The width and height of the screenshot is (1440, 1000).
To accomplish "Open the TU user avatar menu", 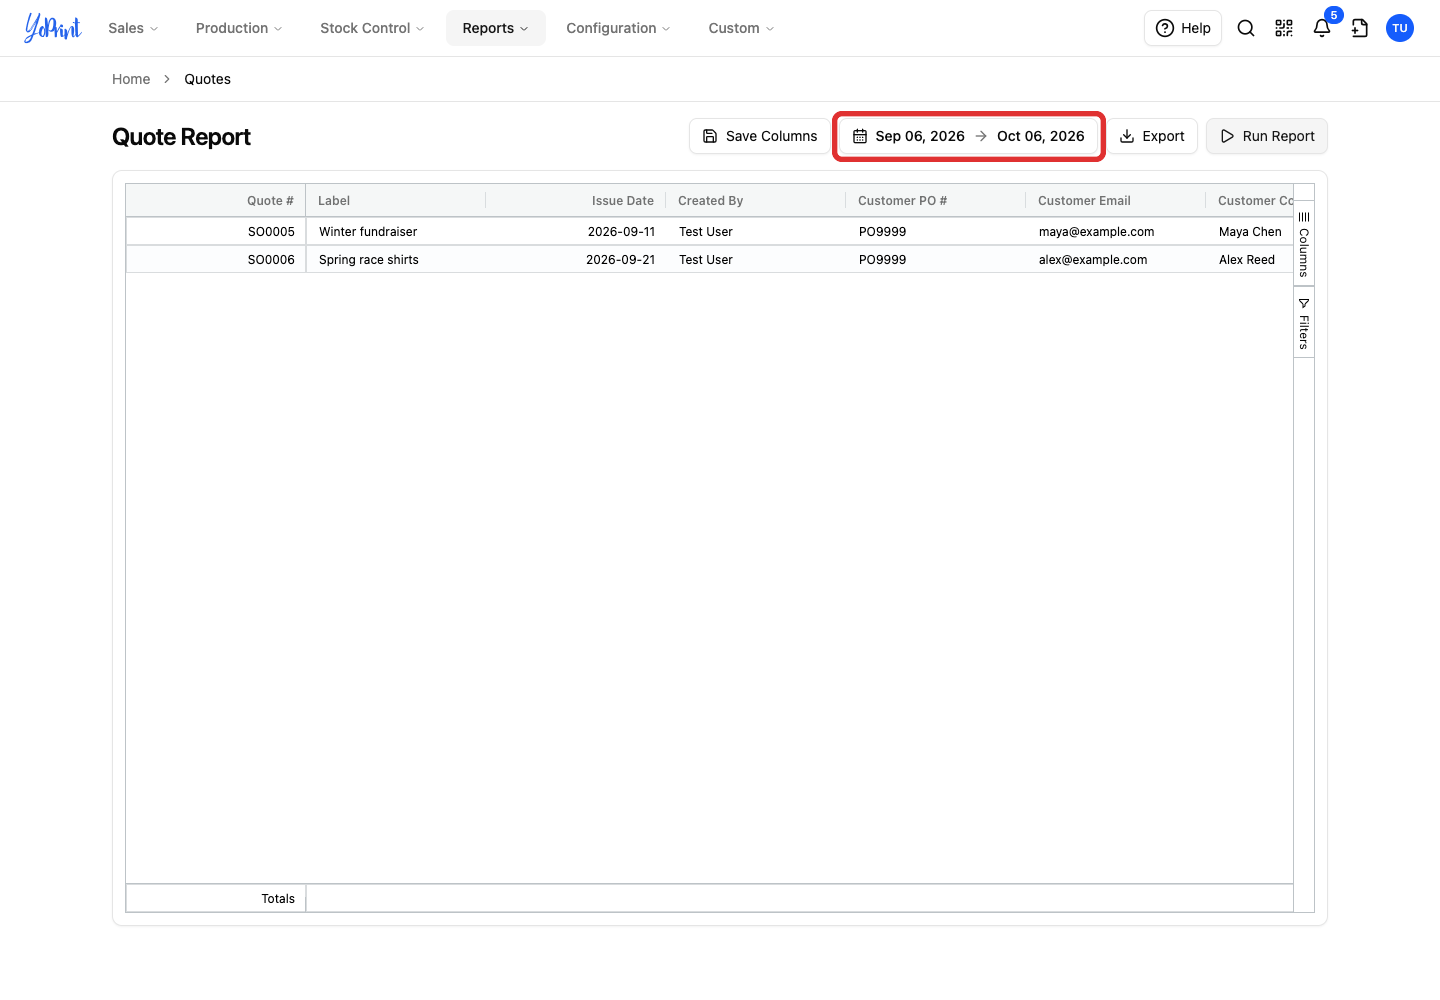I will pyautogui.click(x=1400, y=28).
